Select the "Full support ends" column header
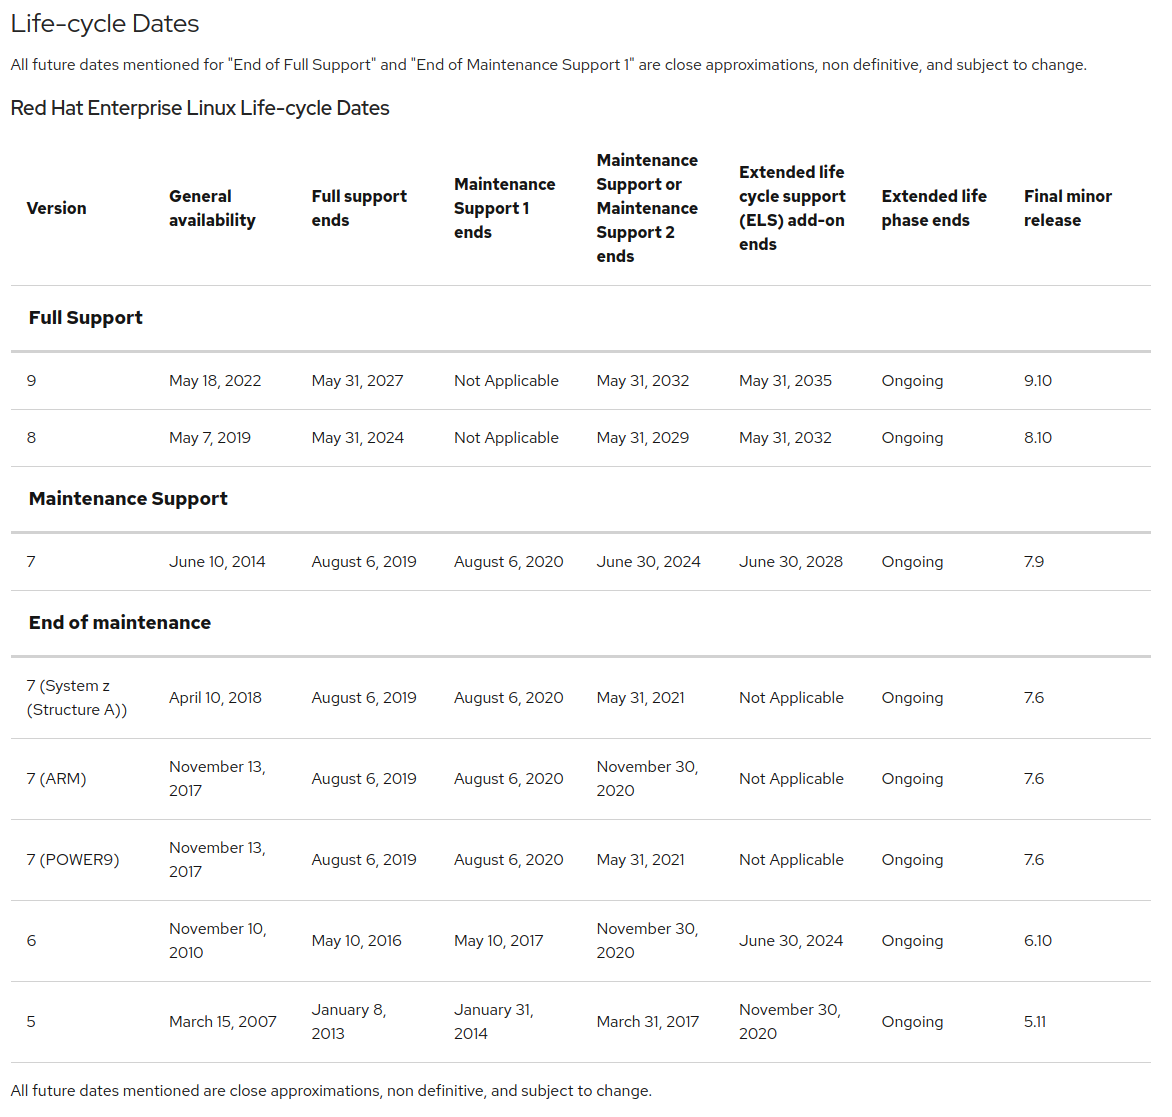The image size is (1172, 1117). pos(359,208)
